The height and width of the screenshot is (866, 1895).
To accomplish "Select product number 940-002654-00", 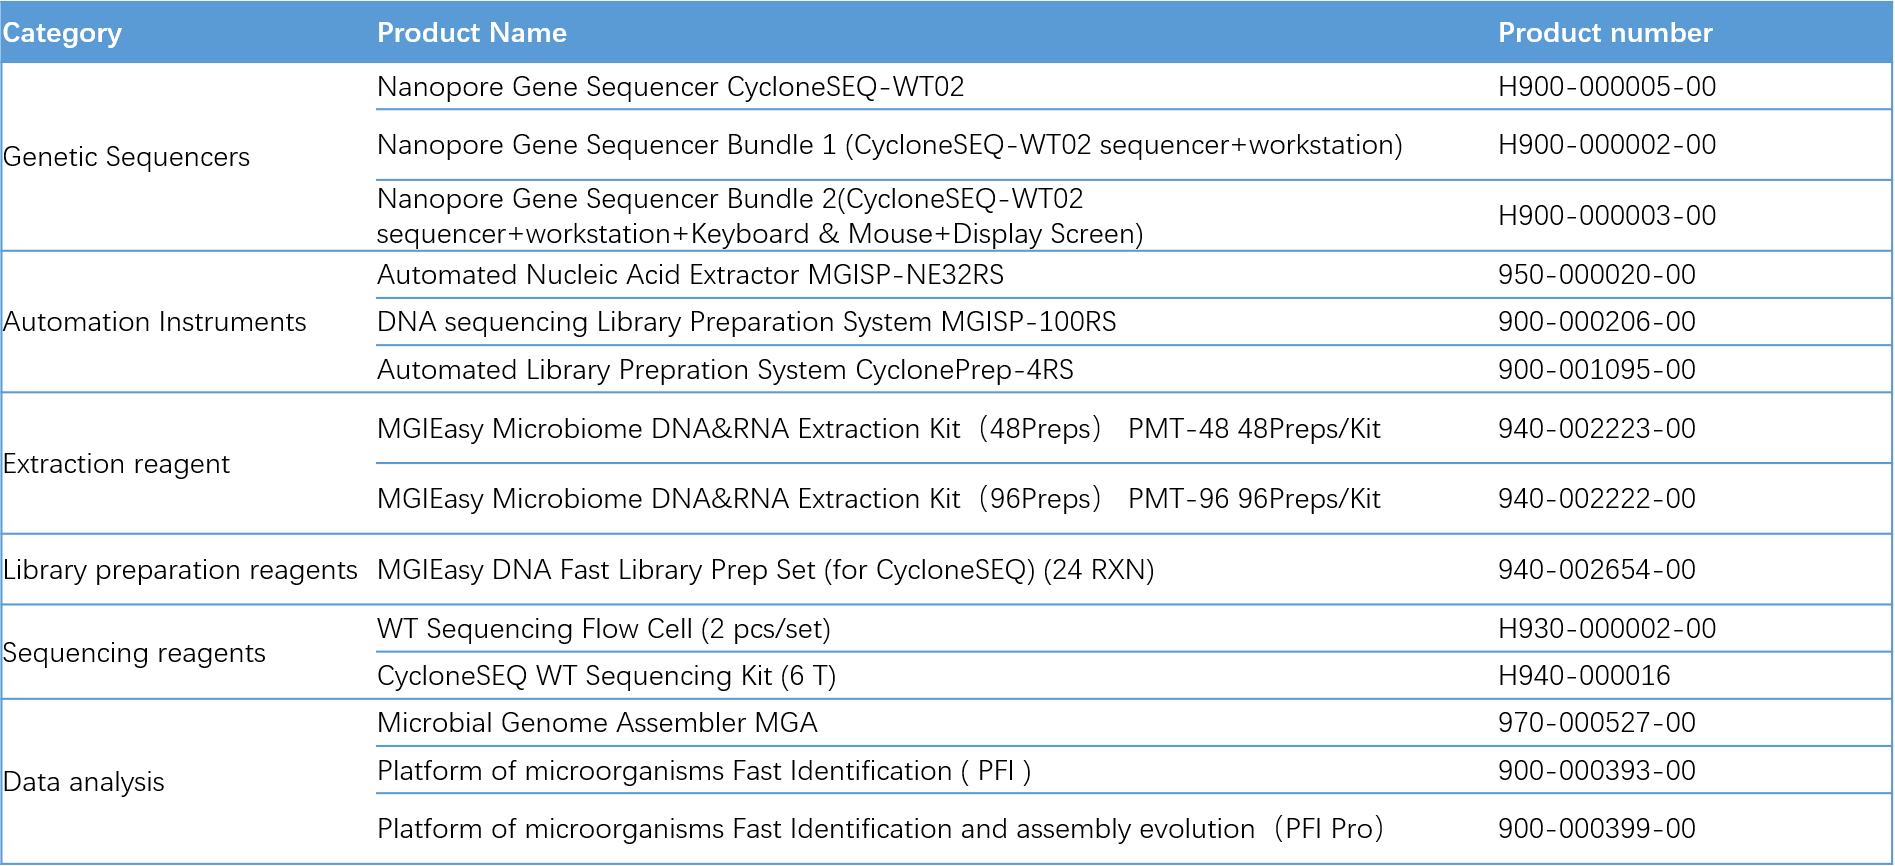I will (x=1597, y=570).
